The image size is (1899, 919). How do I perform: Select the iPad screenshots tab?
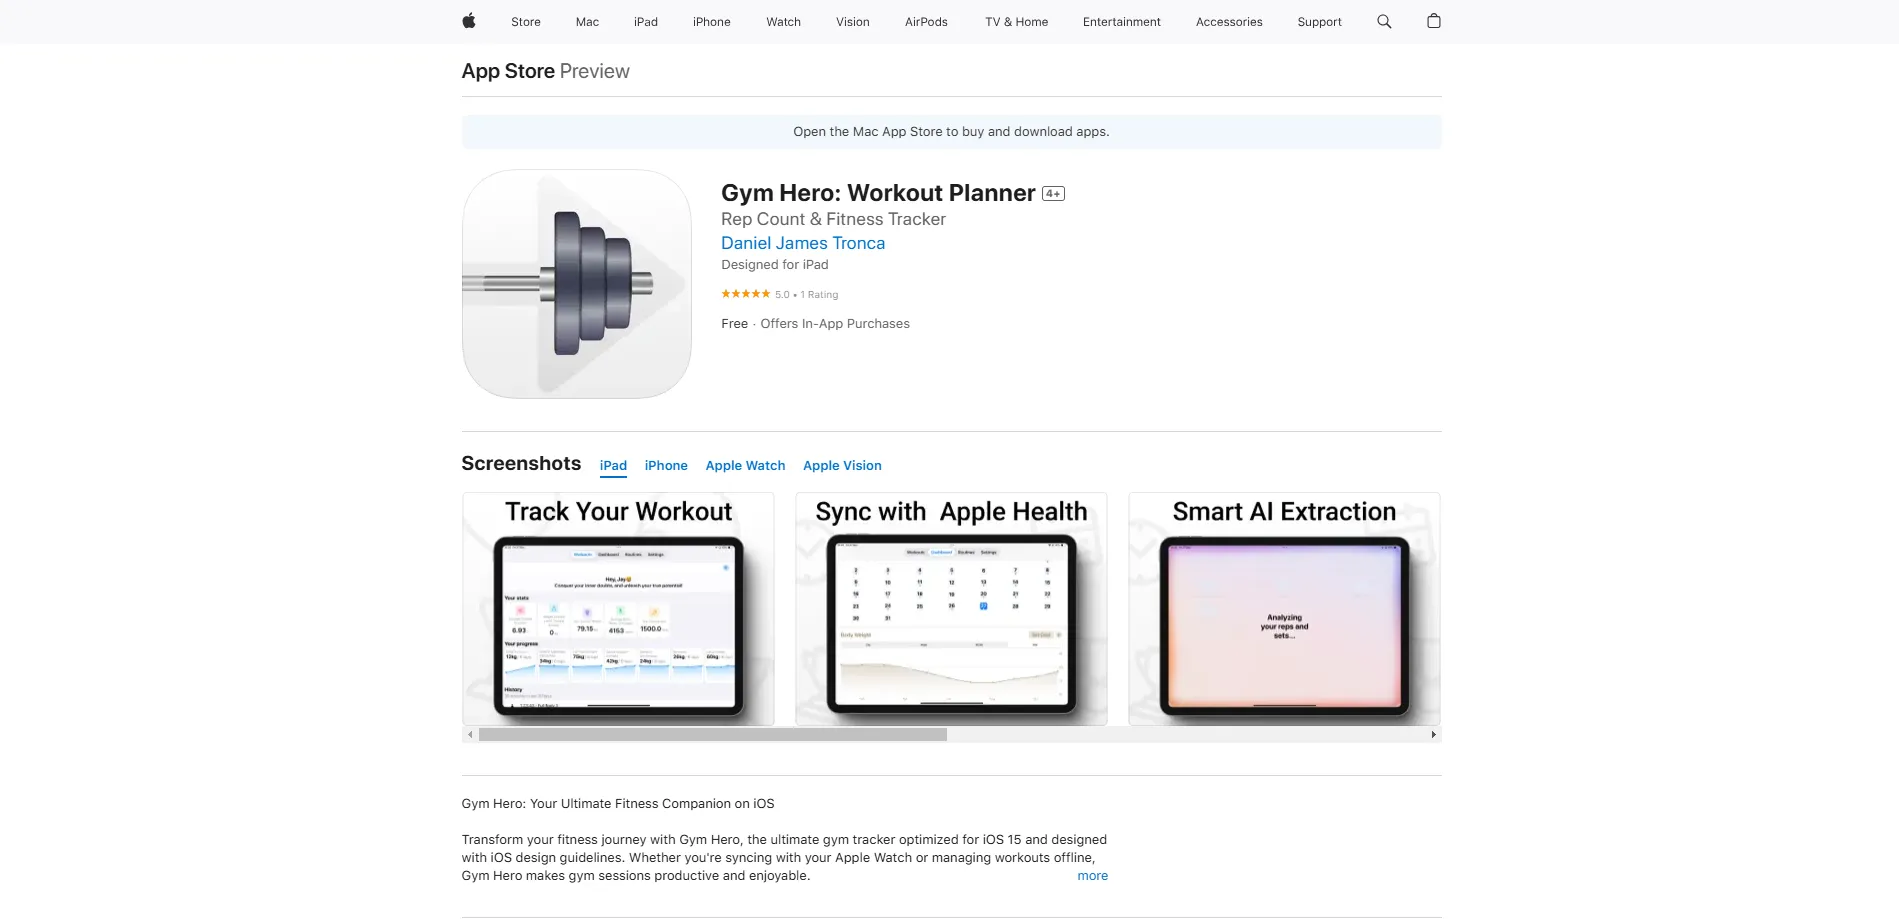click(x=613, y=466)
